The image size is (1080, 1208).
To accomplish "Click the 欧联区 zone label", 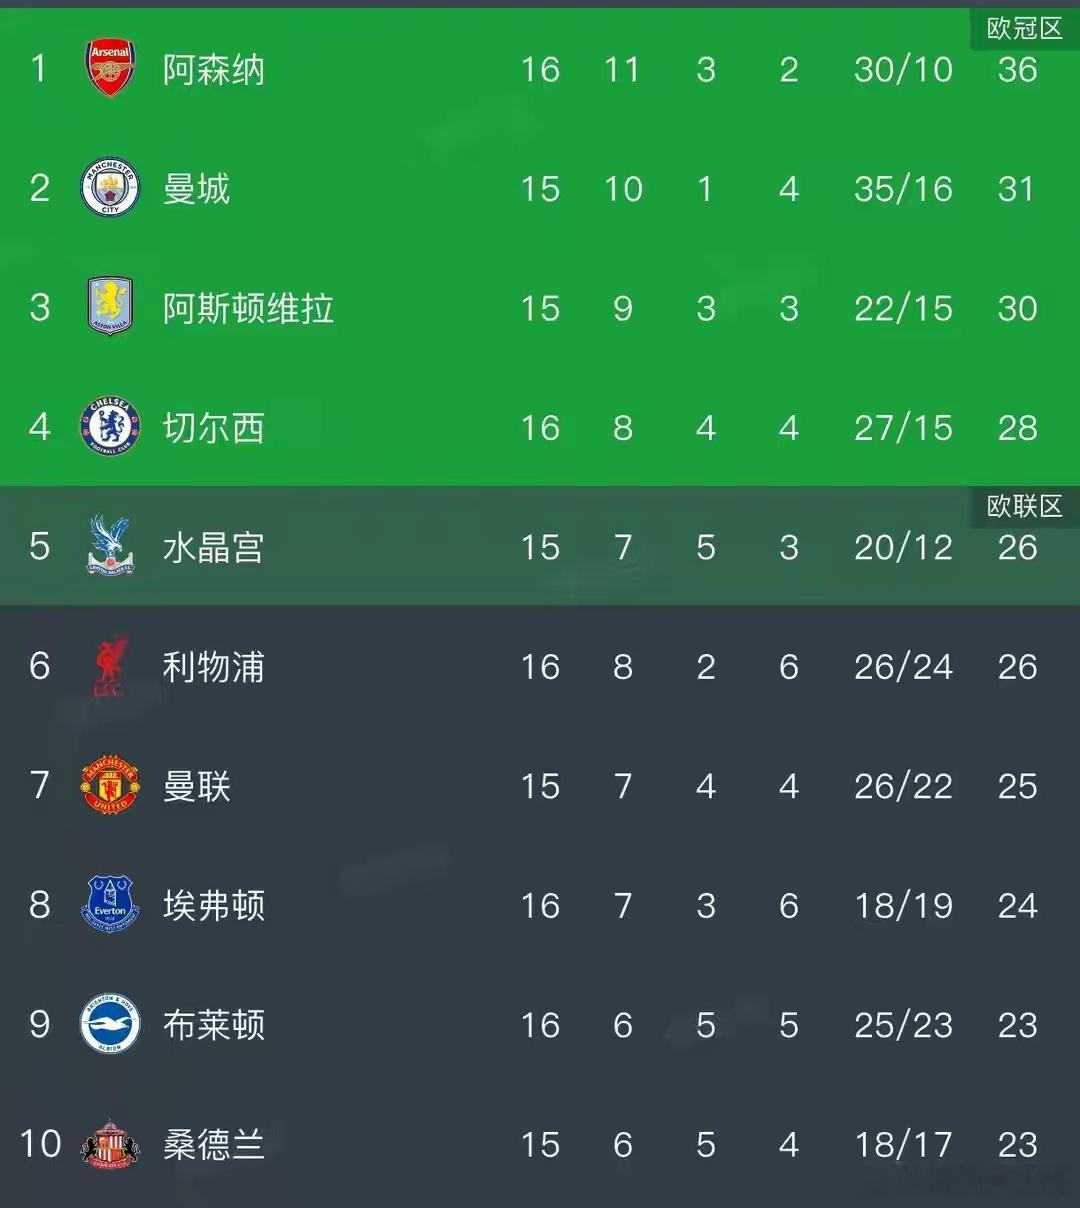I will [1024, 507].
